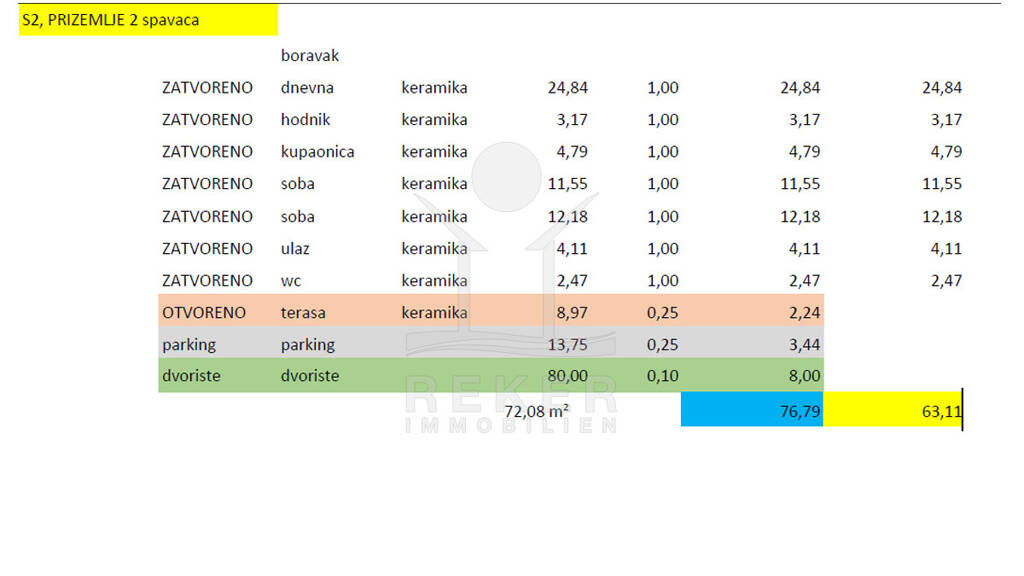Select the boravak text above dnevna

pos(310,56)
